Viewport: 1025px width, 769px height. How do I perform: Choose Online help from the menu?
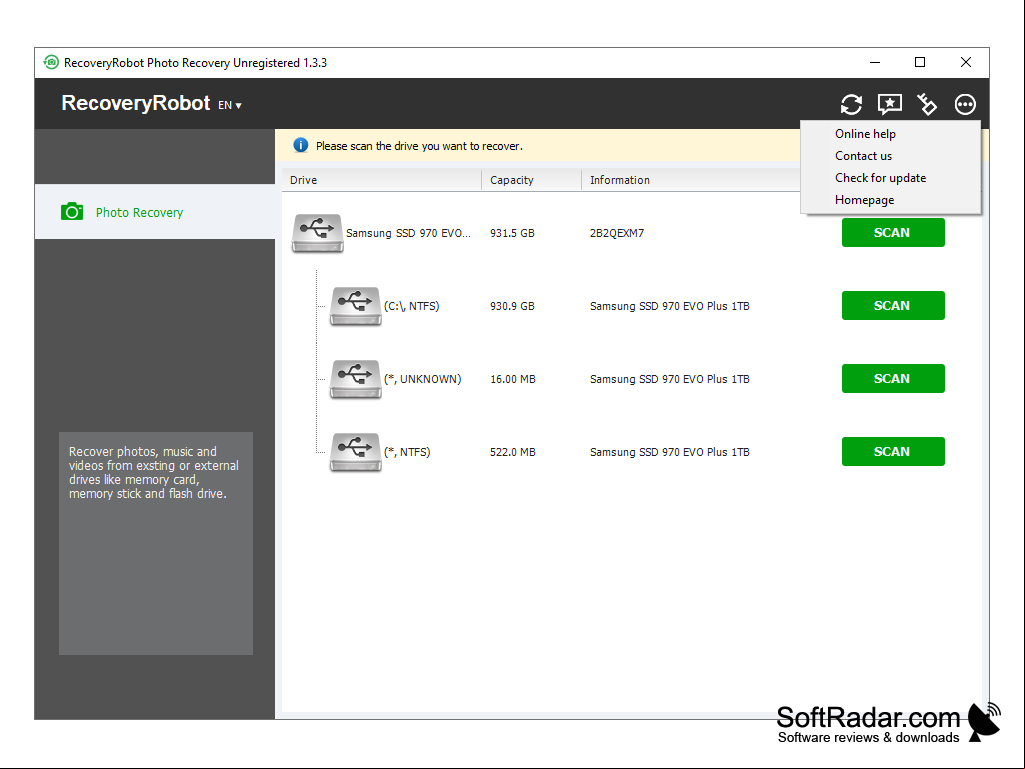(x=865, y=134)
